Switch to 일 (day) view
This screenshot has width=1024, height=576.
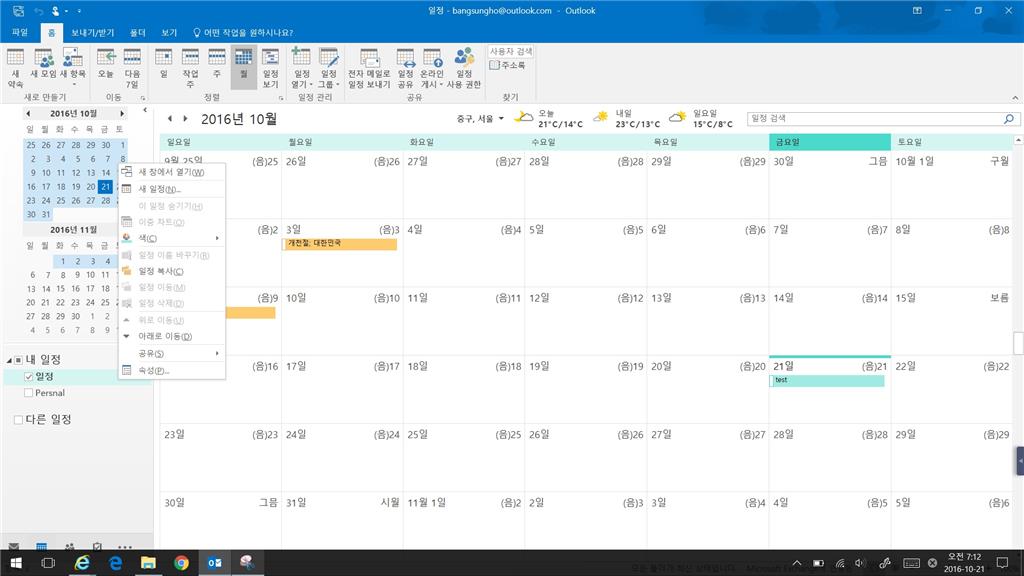click(163, 63)
